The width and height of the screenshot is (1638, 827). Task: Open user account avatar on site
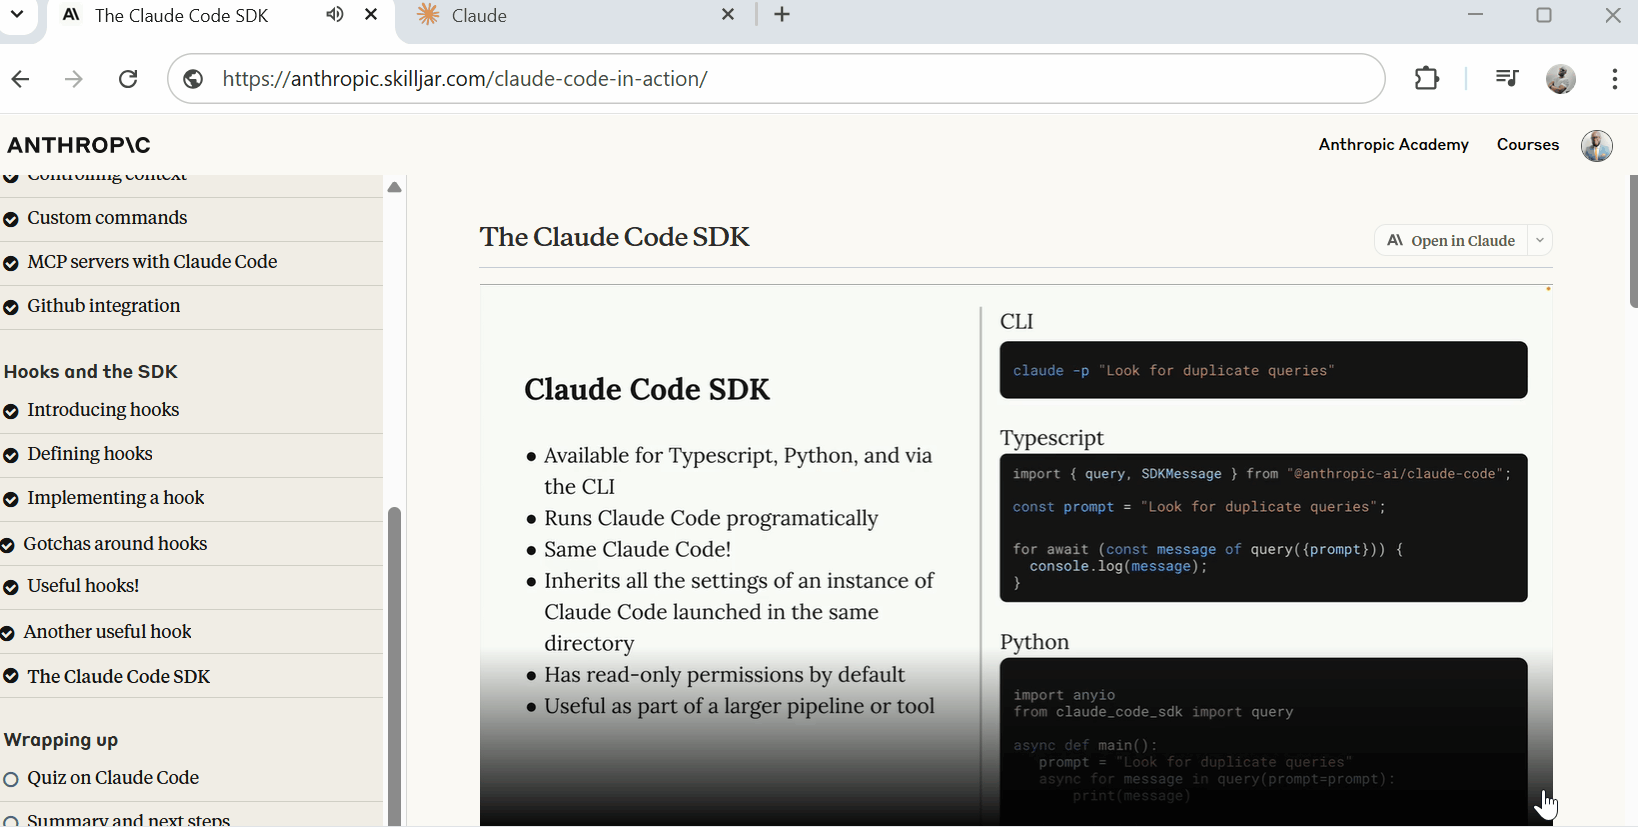pos(1597,146)
